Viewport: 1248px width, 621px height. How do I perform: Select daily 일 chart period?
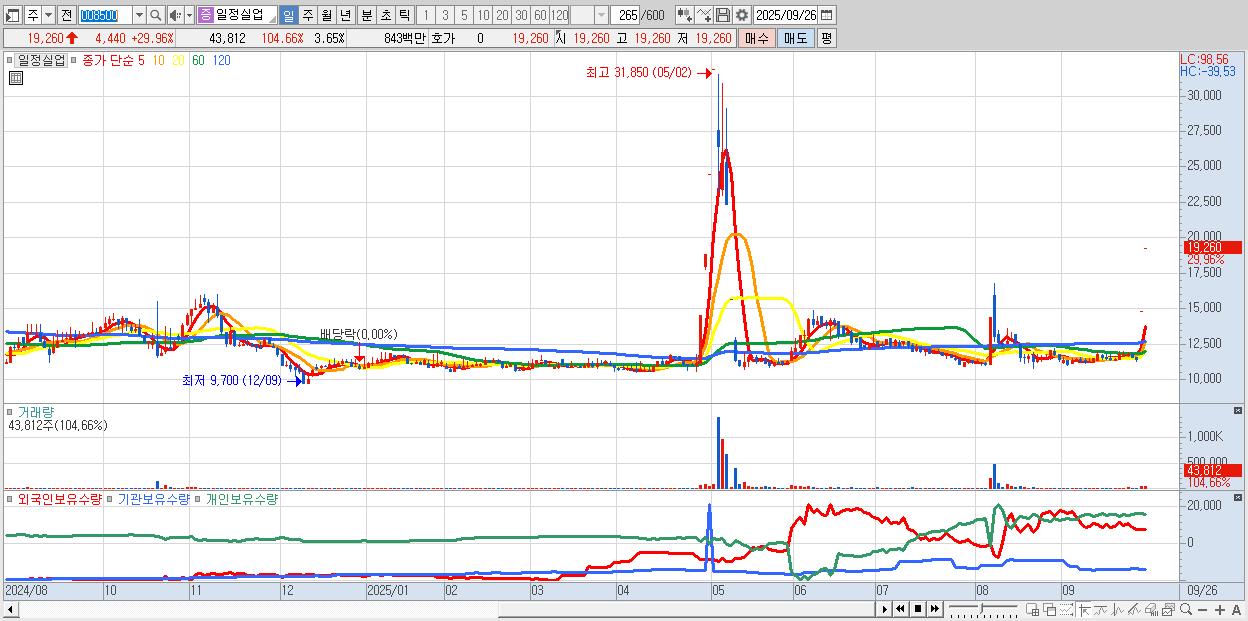(288, 15)
